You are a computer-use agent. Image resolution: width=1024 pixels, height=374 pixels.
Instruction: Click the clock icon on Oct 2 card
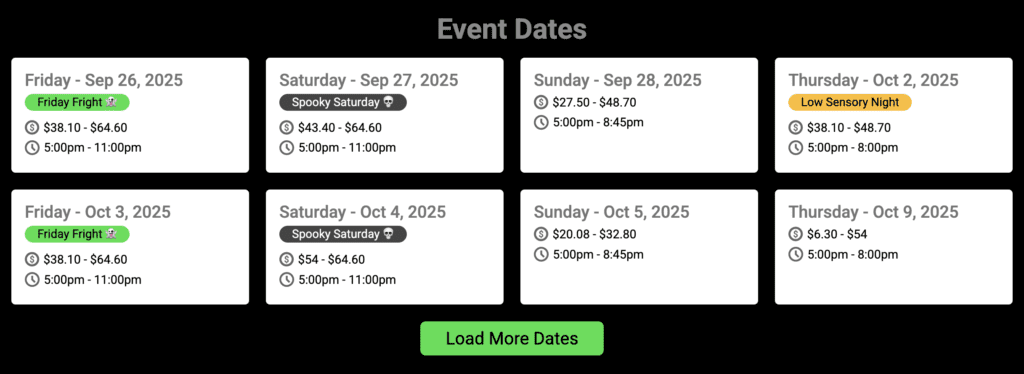click(x=795, y=148)
